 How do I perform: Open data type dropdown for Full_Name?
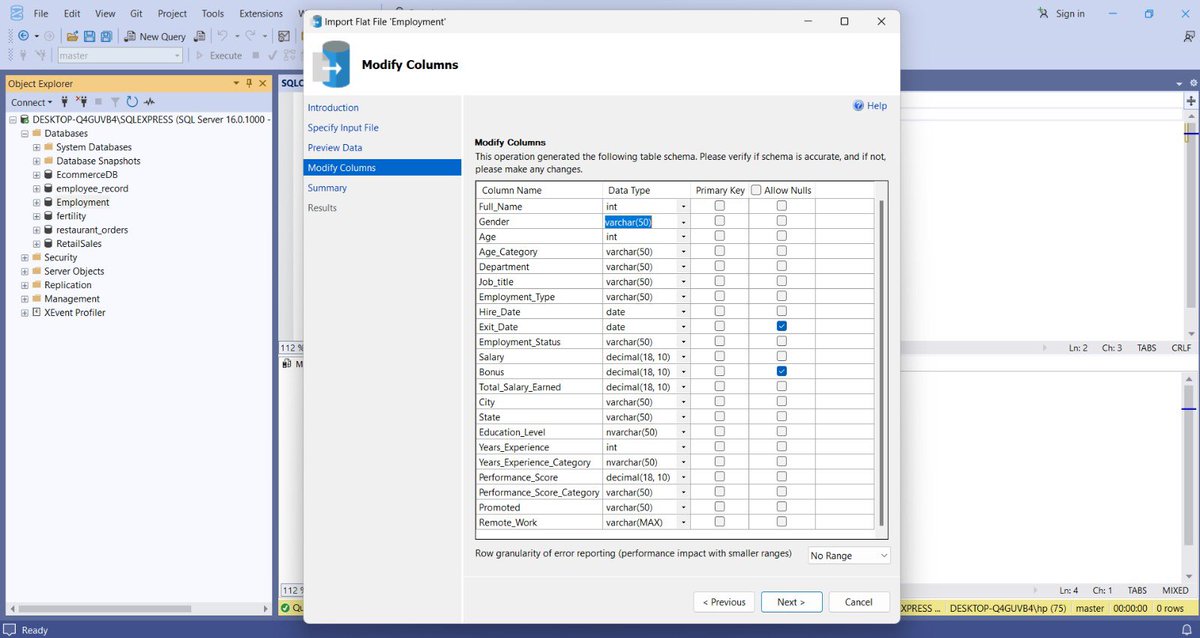tap(684, 207)
